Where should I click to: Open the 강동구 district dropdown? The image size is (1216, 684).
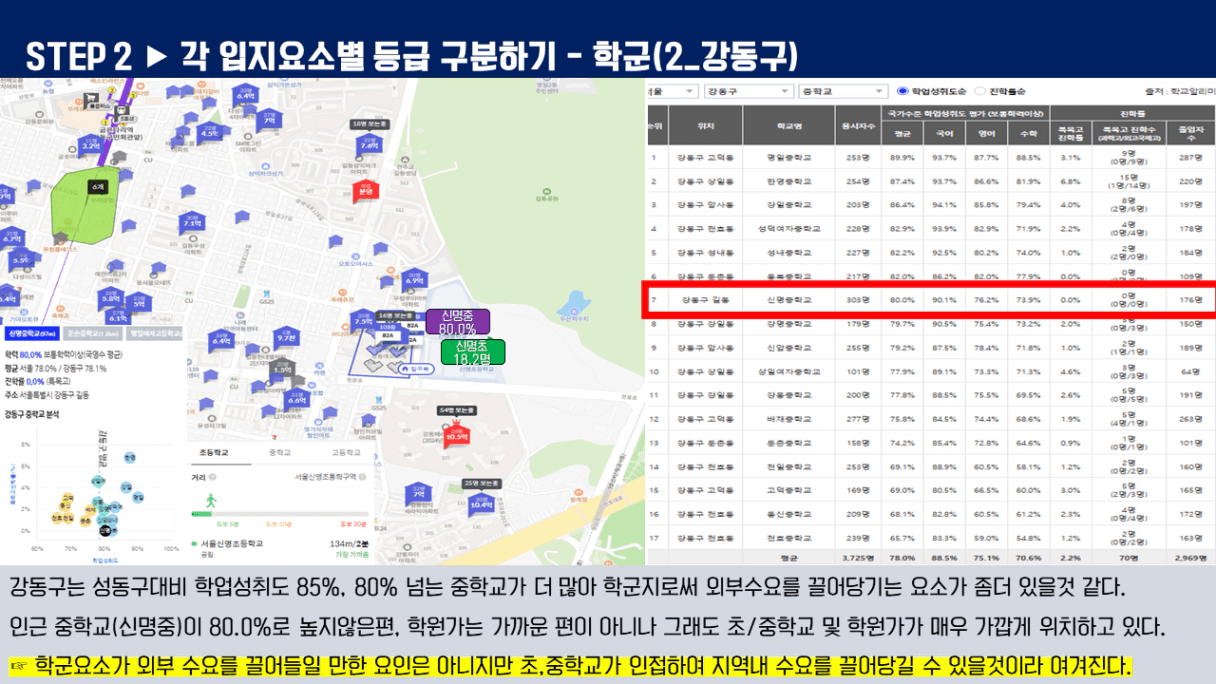pos(747,91)
